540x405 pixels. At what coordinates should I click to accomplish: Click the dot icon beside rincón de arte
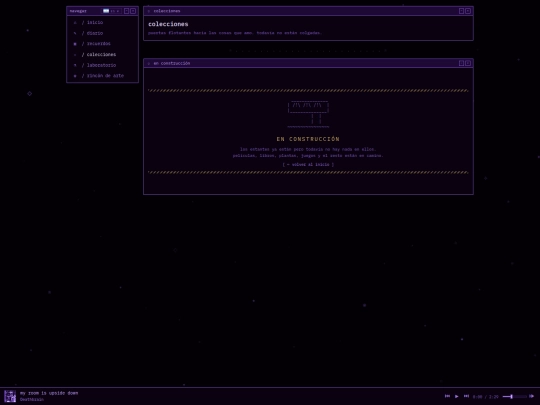pyautogui.click(x=75, y=76)
